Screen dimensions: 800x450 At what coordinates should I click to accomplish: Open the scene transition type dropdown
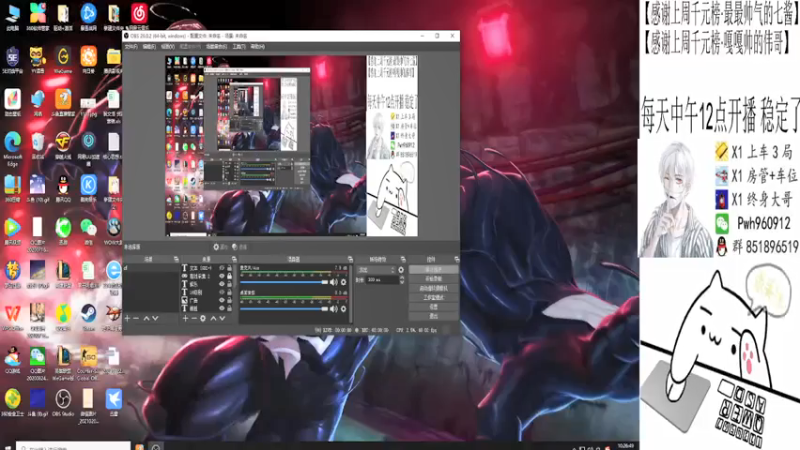377,270
